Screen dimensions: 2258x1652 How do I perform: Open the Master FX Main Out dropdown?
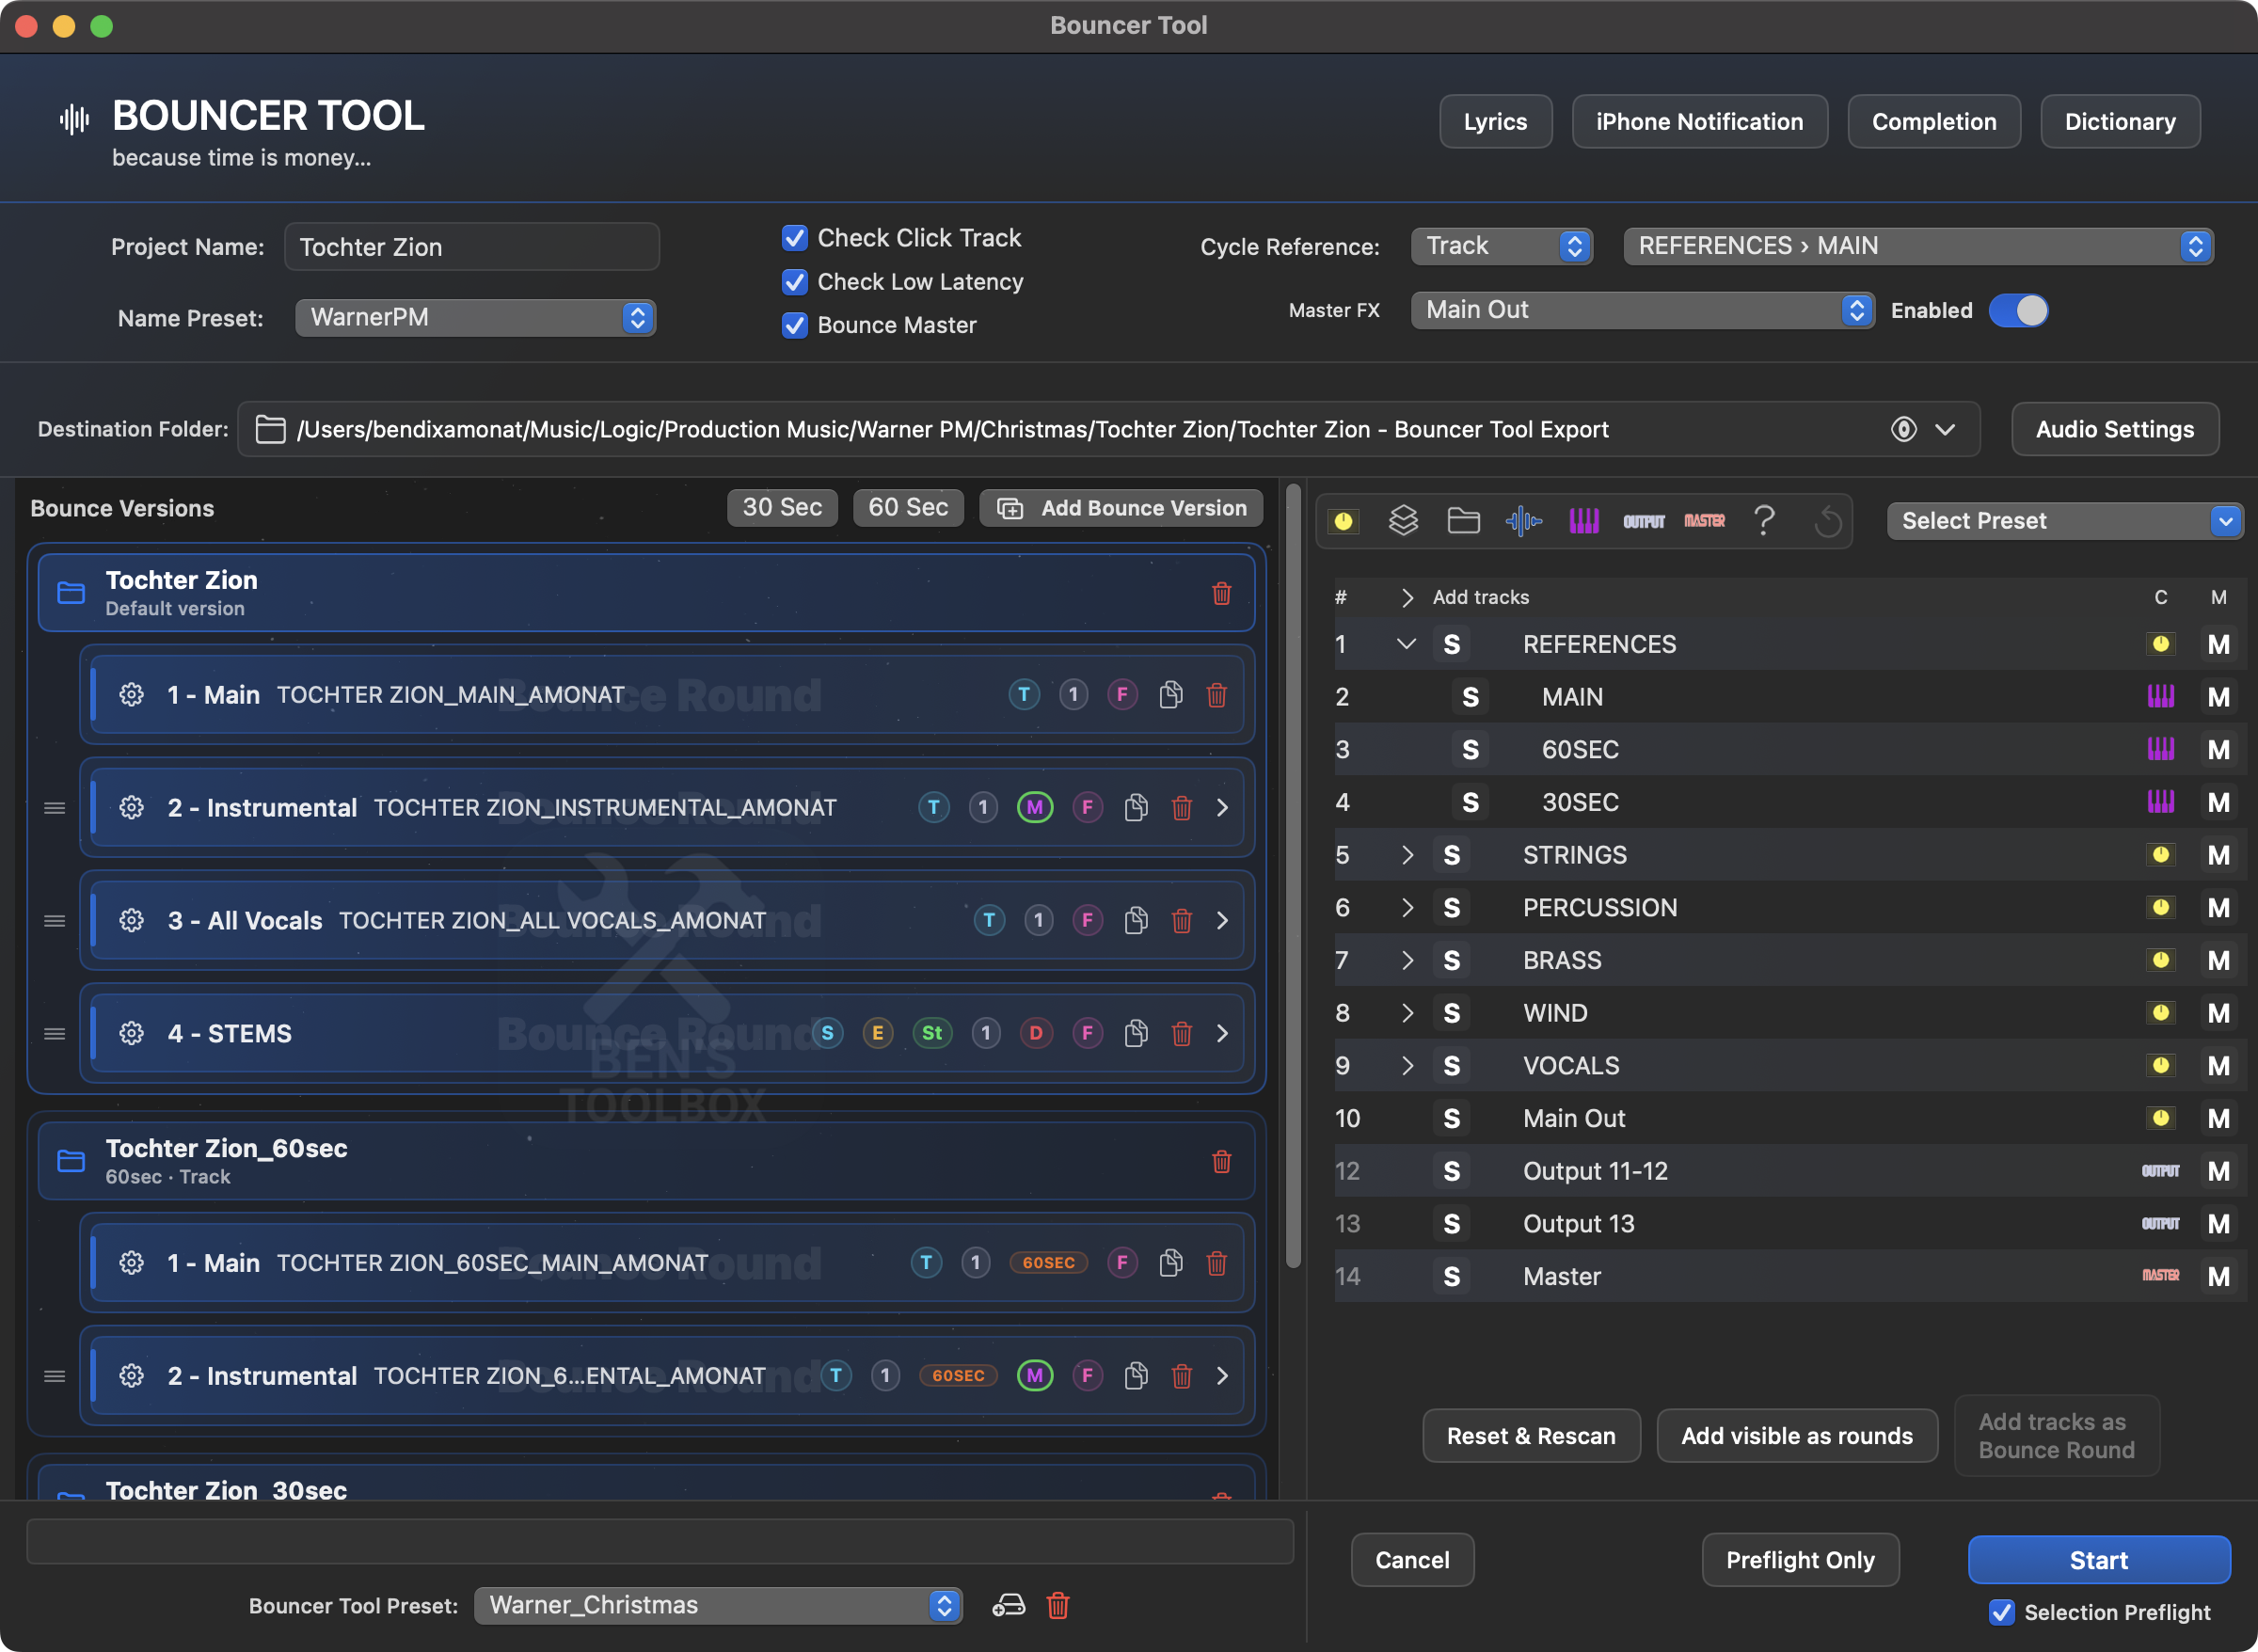pos(1642,310)
